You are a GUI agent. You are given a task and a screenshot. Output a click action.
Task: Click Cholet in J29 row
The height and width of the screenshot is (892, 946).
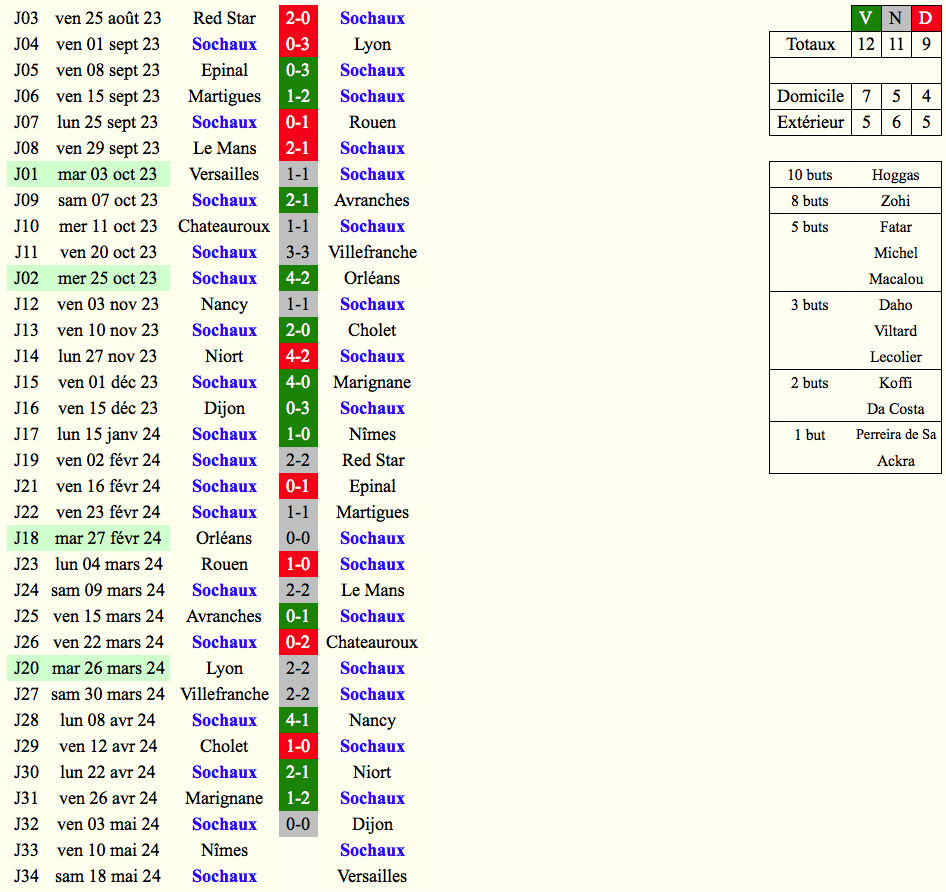coord(224,746)
